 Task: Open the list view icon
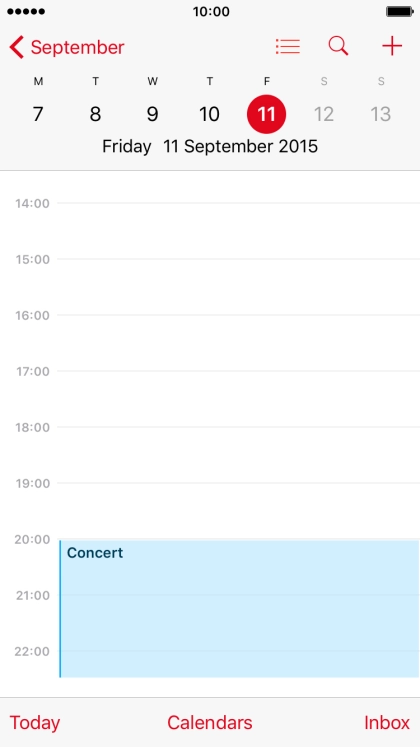coord(288,47)
